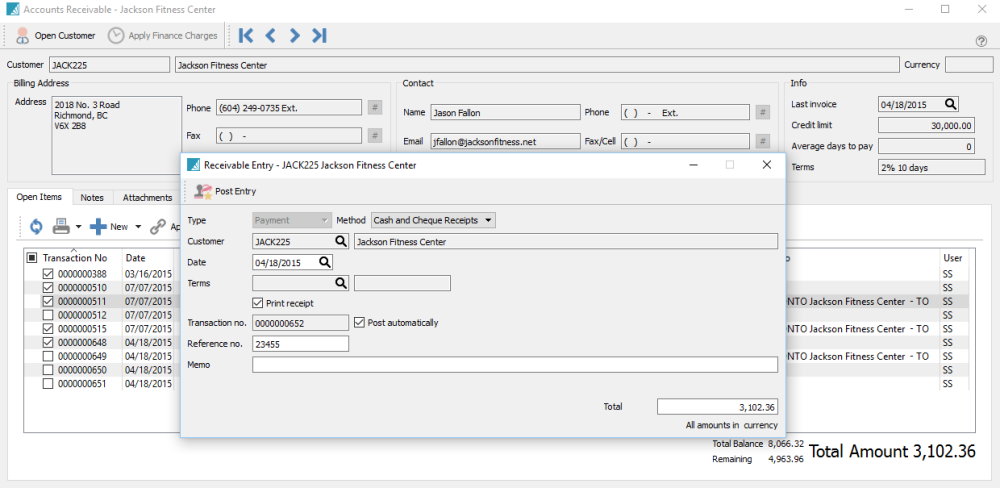The width and height of the screenshot is (1000, 488).
Task: Go to first customer record arrow
Action: [x=246, y=36]
